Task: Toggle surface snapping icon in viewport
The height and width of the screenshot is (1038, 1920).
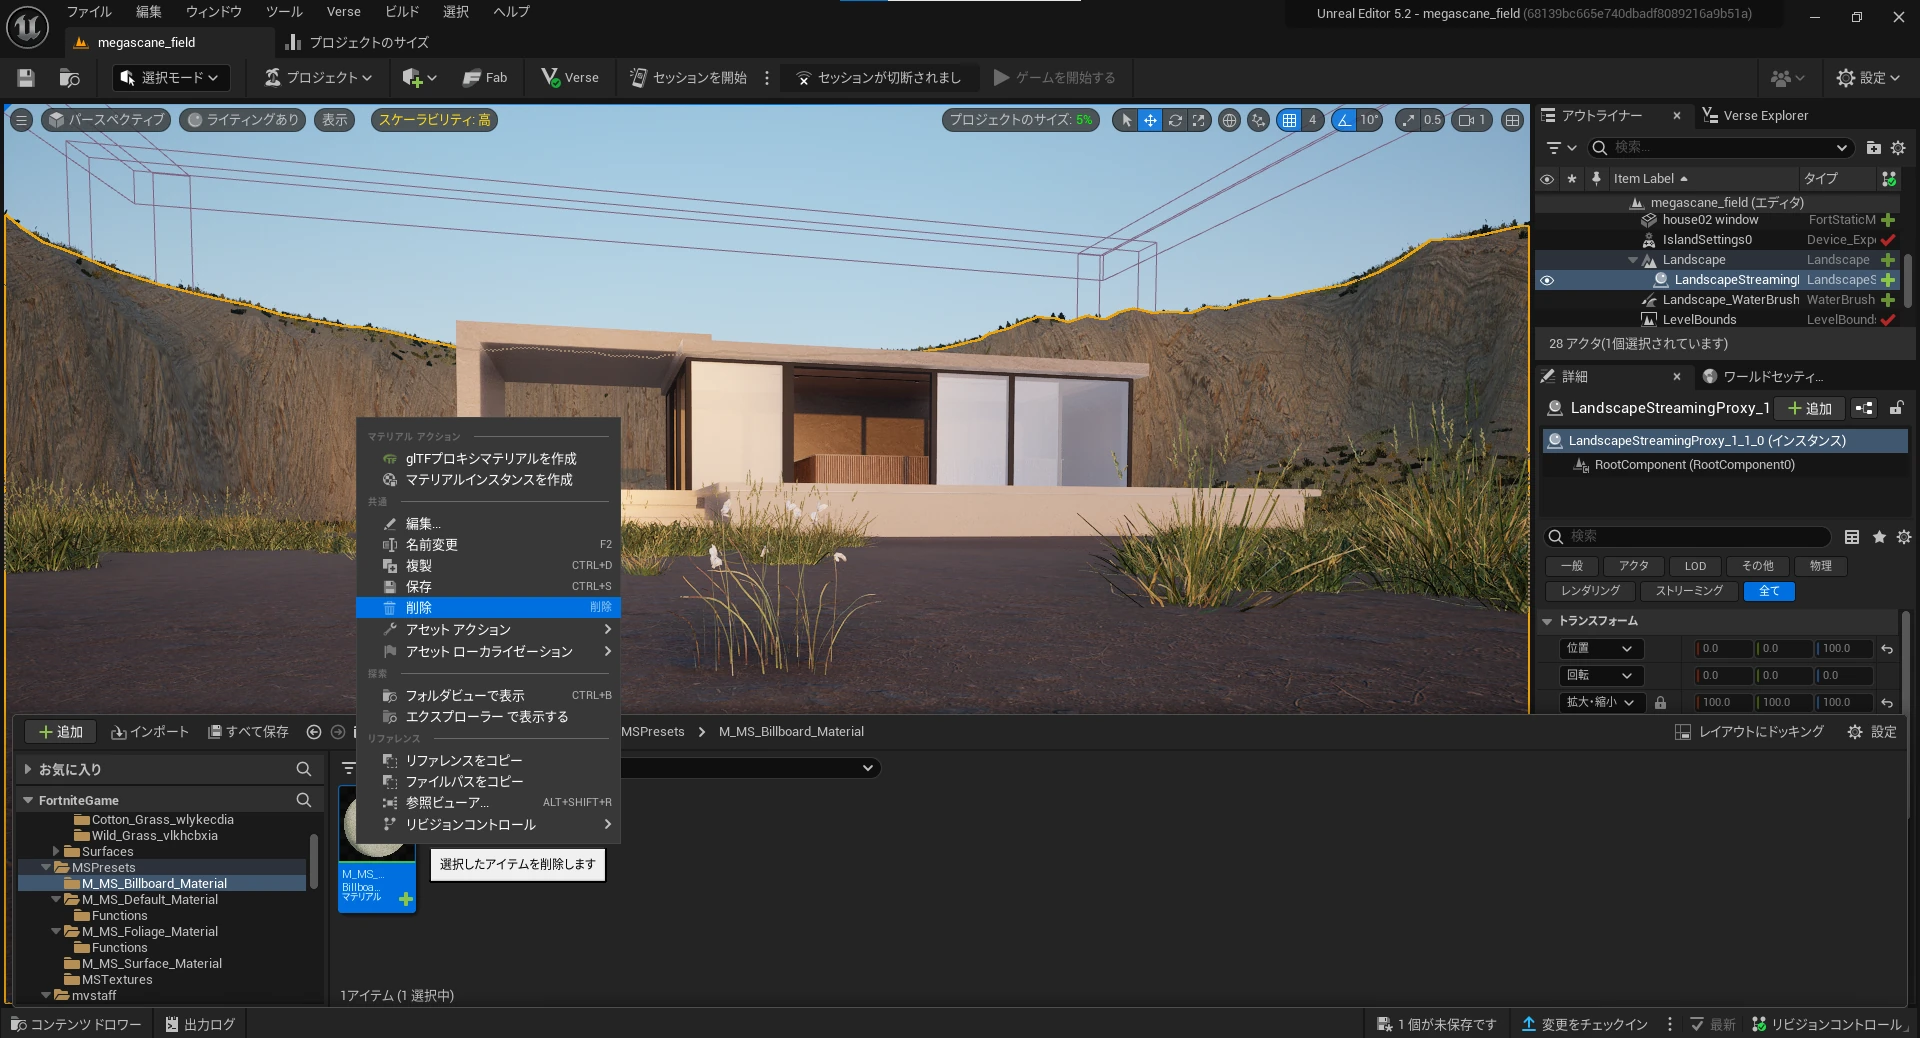Action: click(1258, 120)
